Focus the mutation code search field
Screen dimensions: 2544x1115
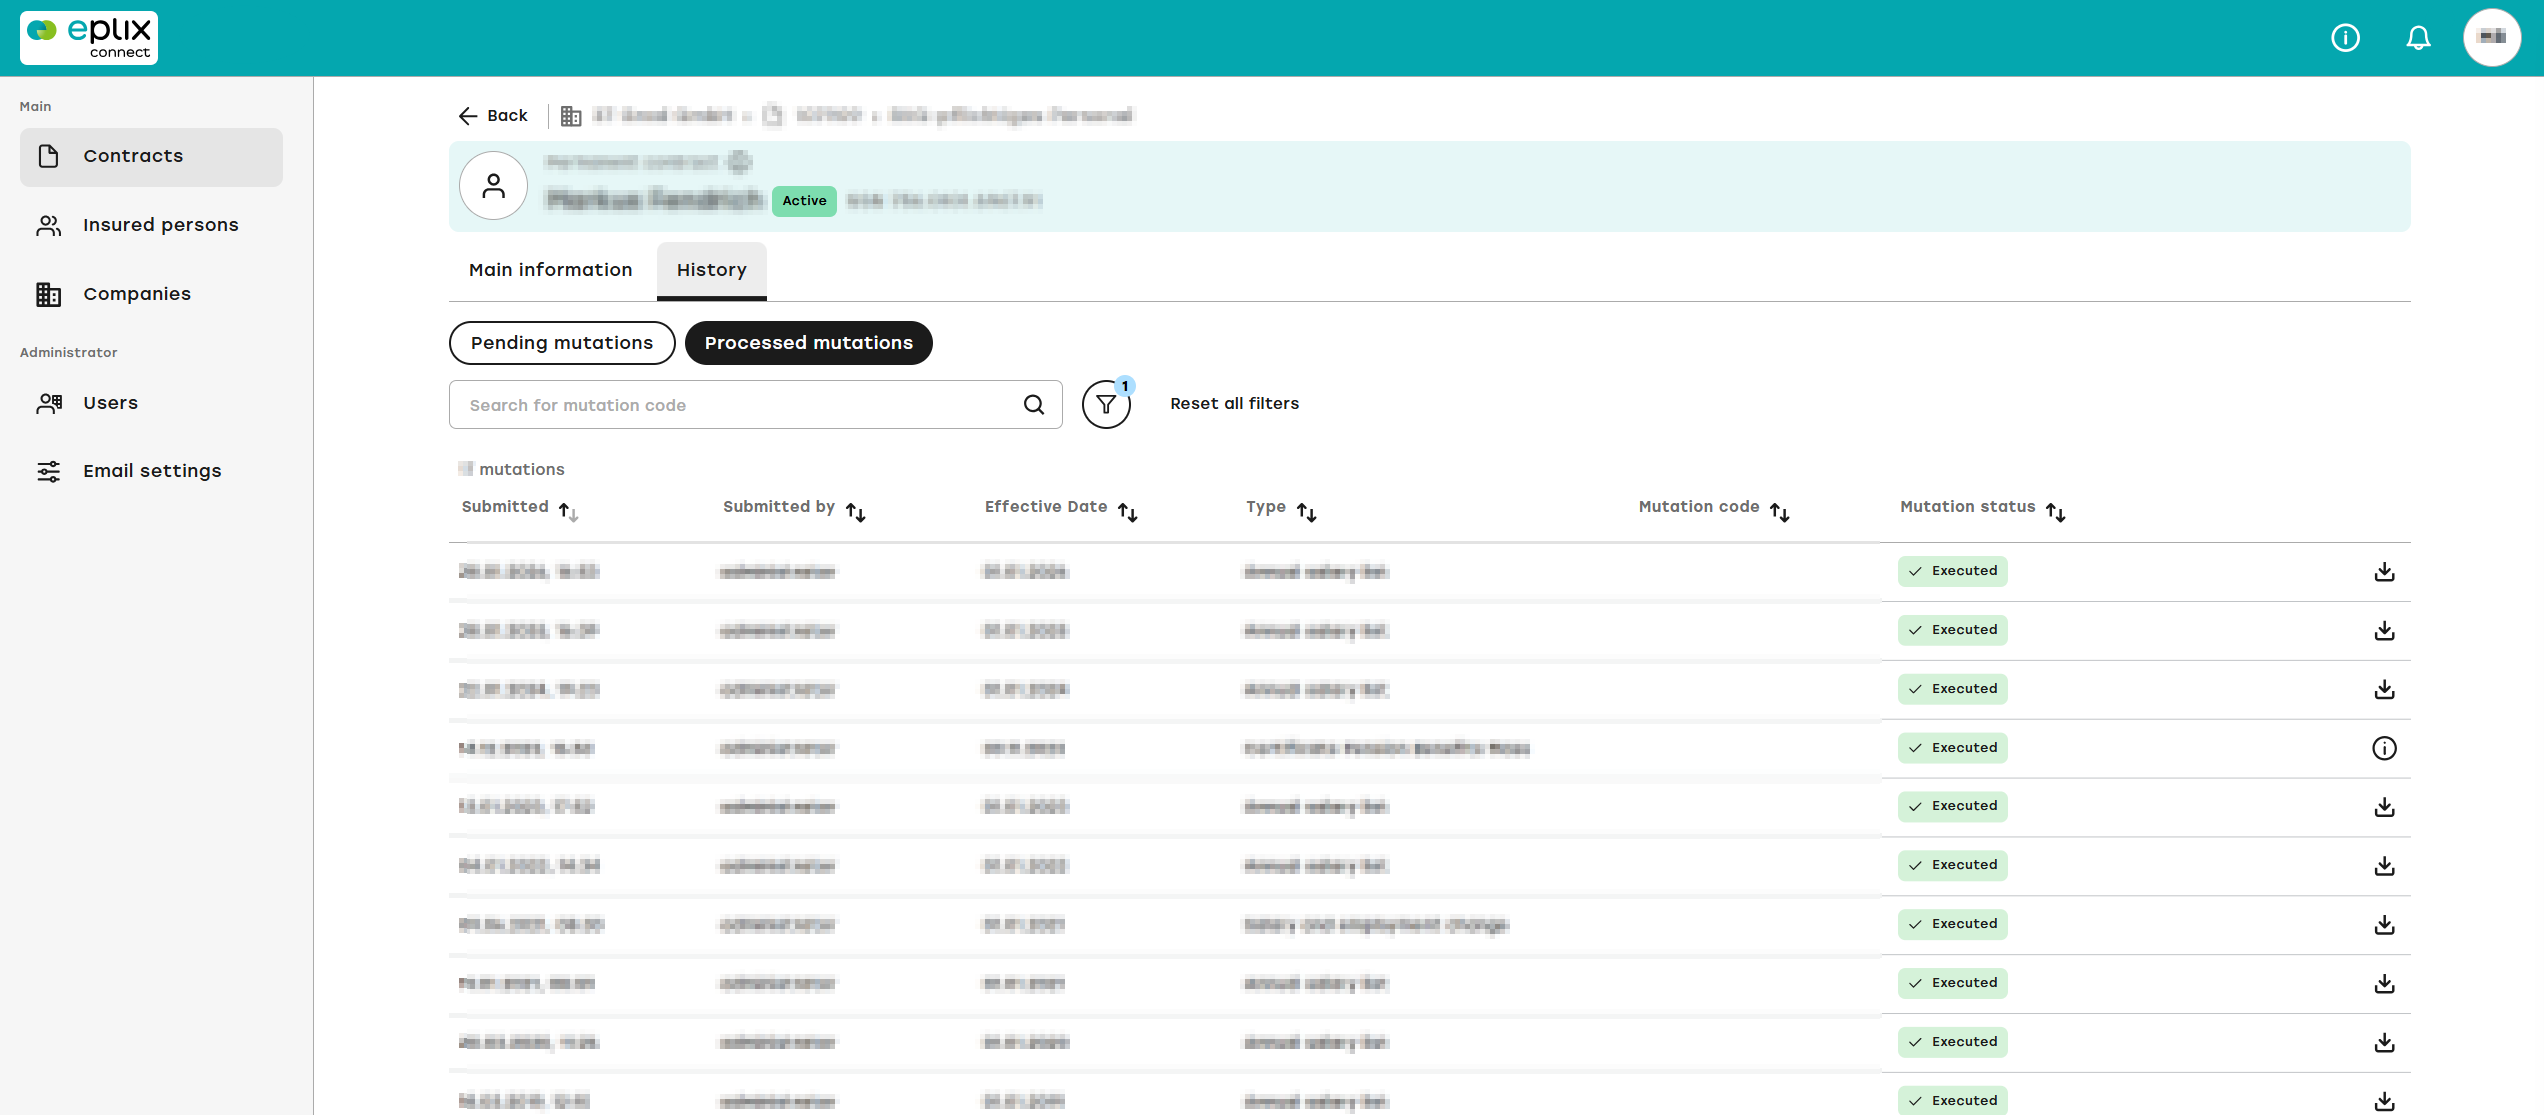point(756,405)
